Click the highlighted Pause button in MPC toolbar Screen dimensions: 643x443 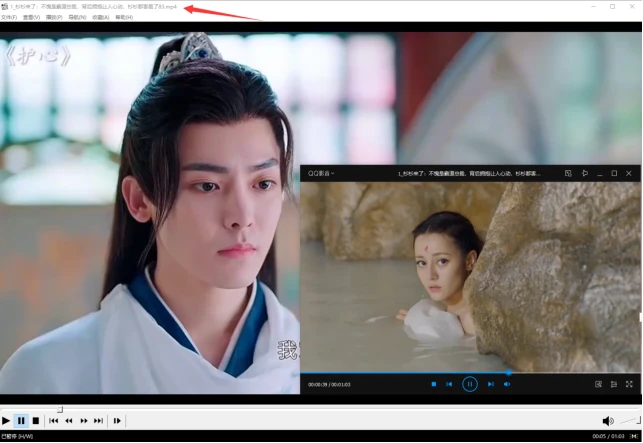coord(21,420)
